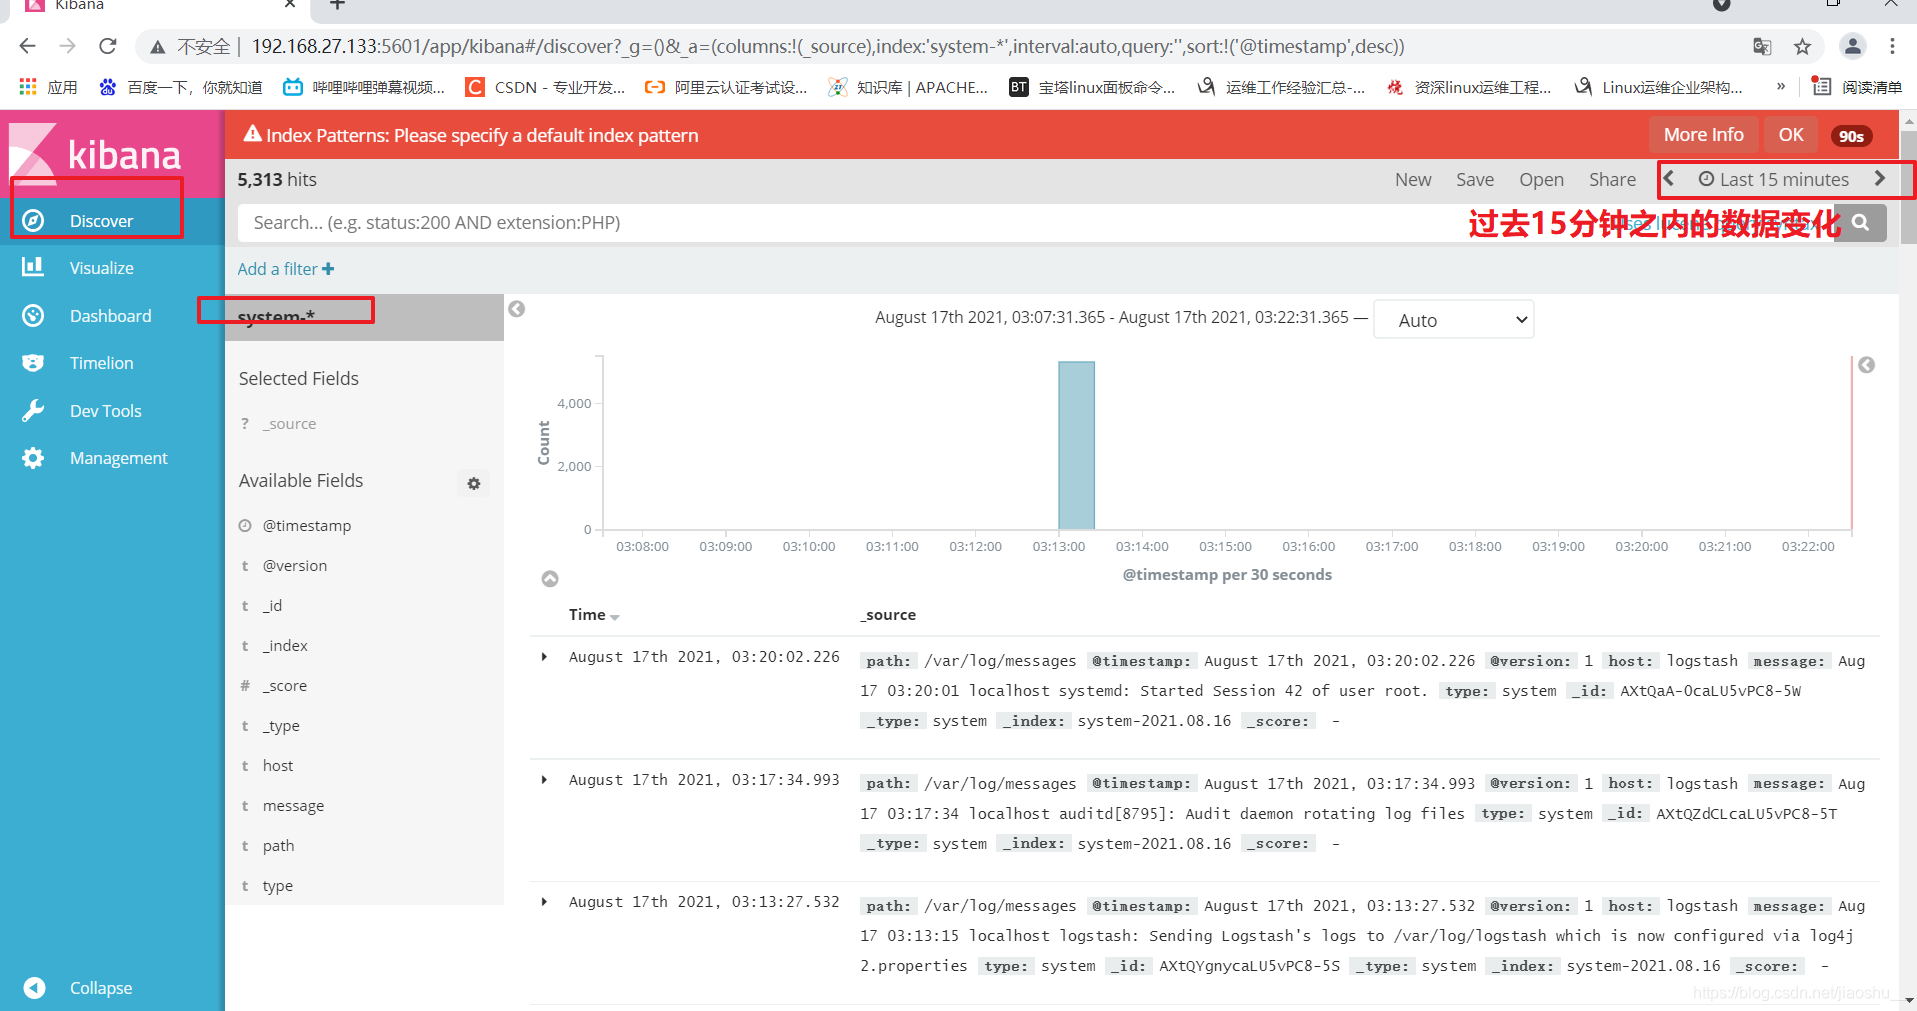
Task: Open Chrome three-dot menu
Action: (1892, 46)
